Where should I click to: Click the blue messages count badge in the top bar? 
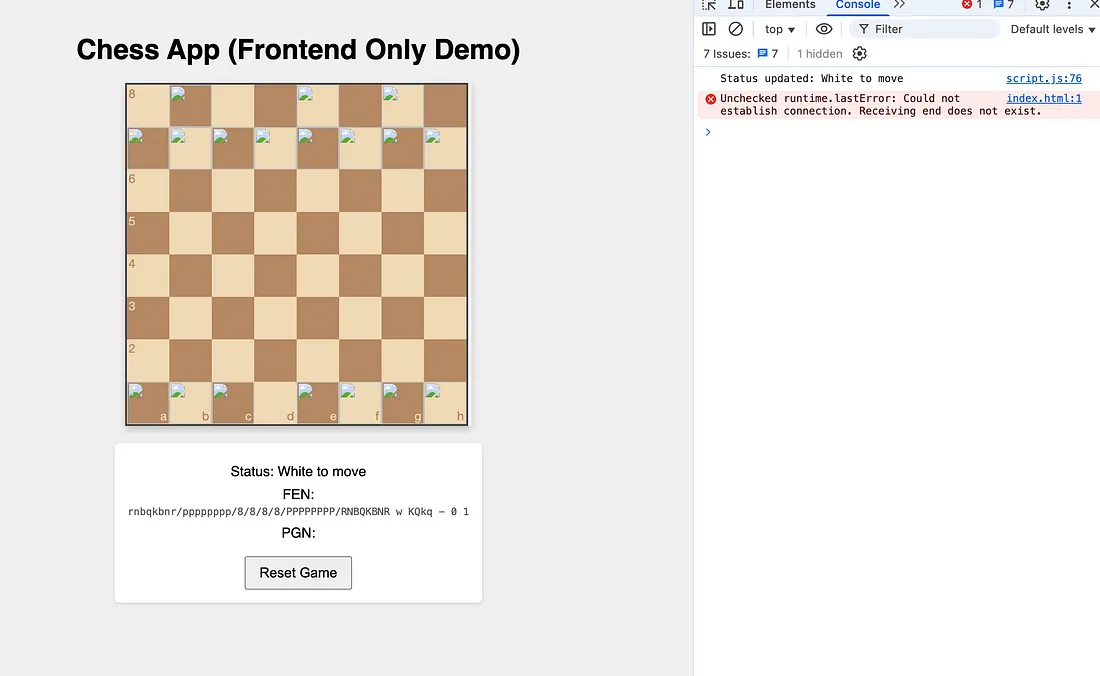tap(1004, 5)
